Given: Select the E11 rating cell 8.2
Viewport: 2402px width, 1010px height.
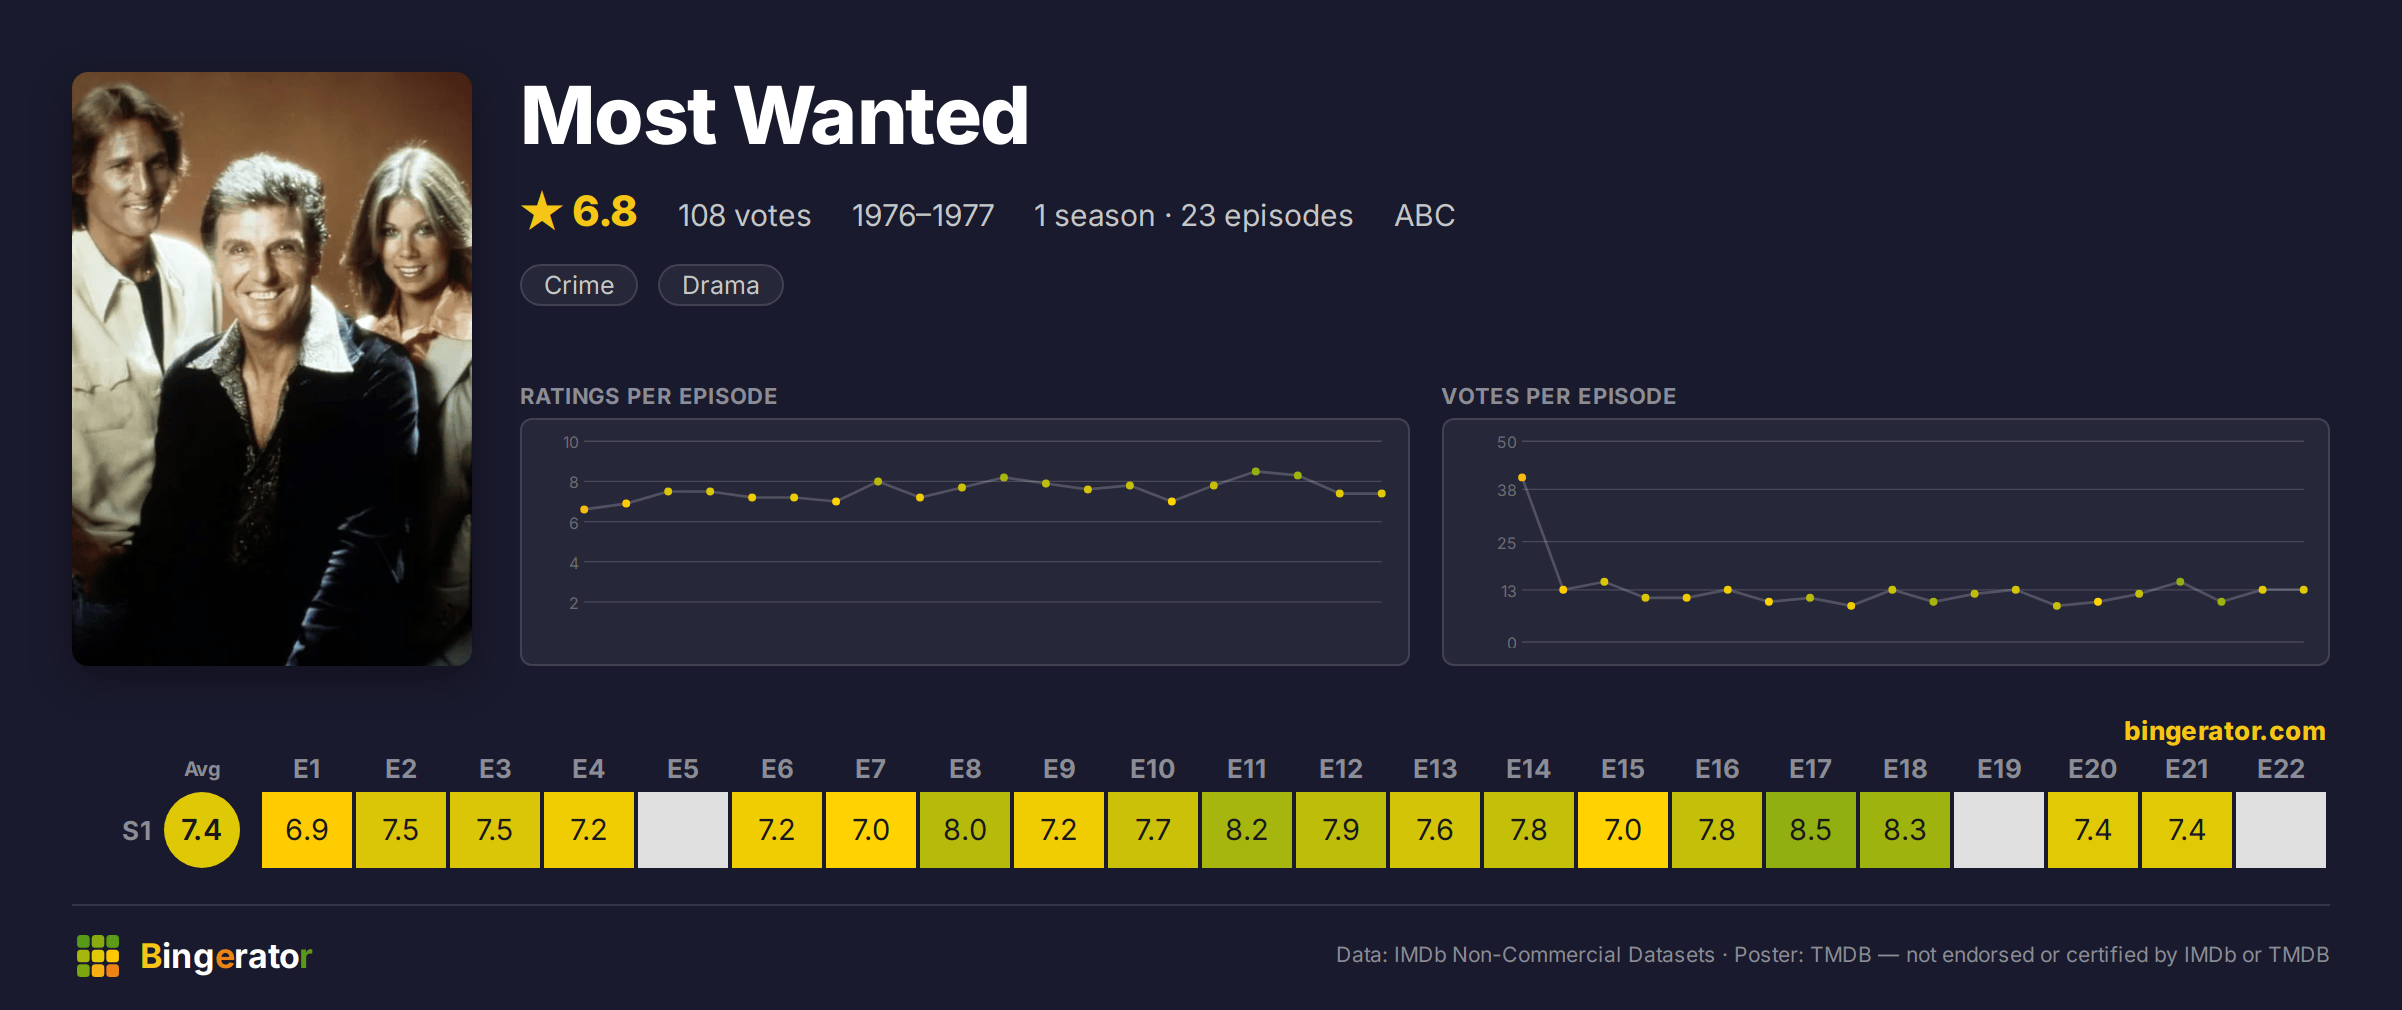Looking at the screenshot, I should [1247, 830].
